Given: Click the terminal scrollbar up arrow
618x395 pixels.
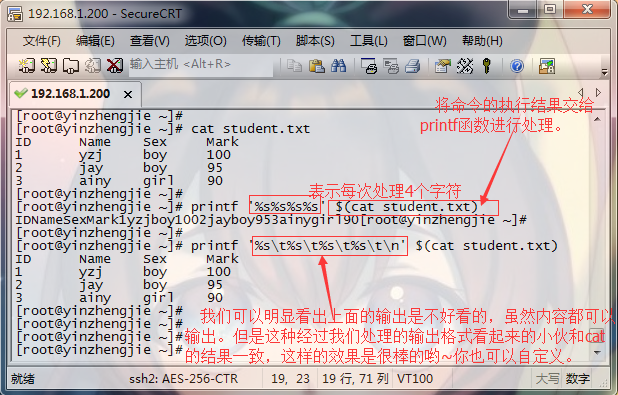Looking at the screenshot, I should coord(598,119).
